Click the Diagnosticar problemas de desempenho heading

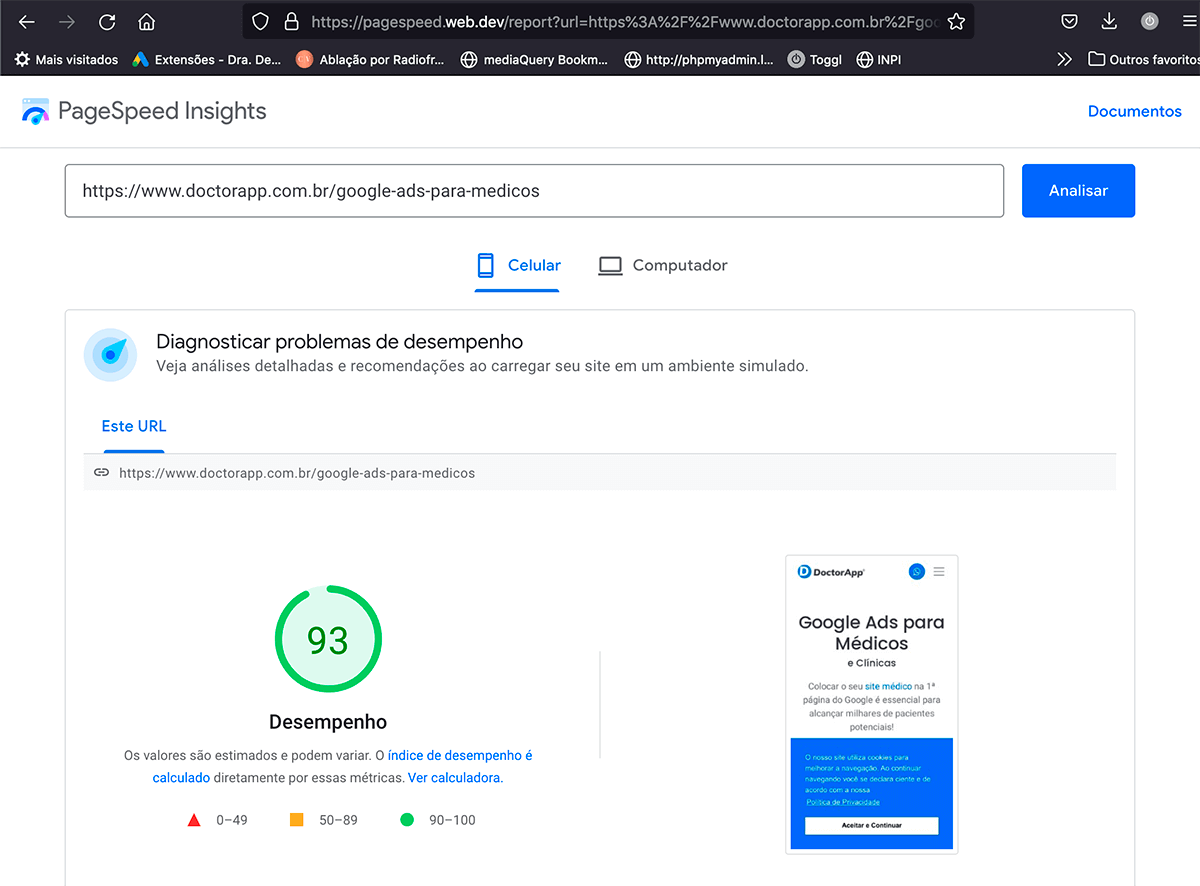pyautogui.click(x=340, y=342)
